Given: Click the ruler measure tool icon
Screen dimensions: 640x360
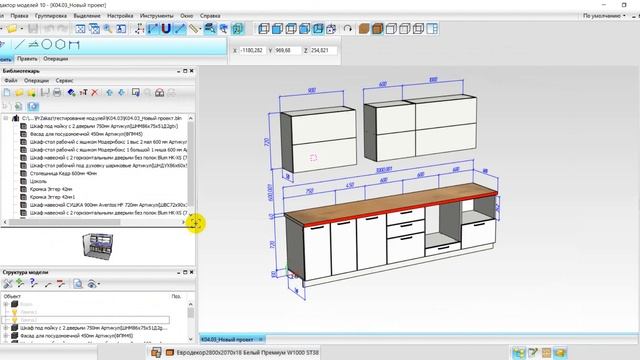Looking at the screenshot, I should point(193,29).
